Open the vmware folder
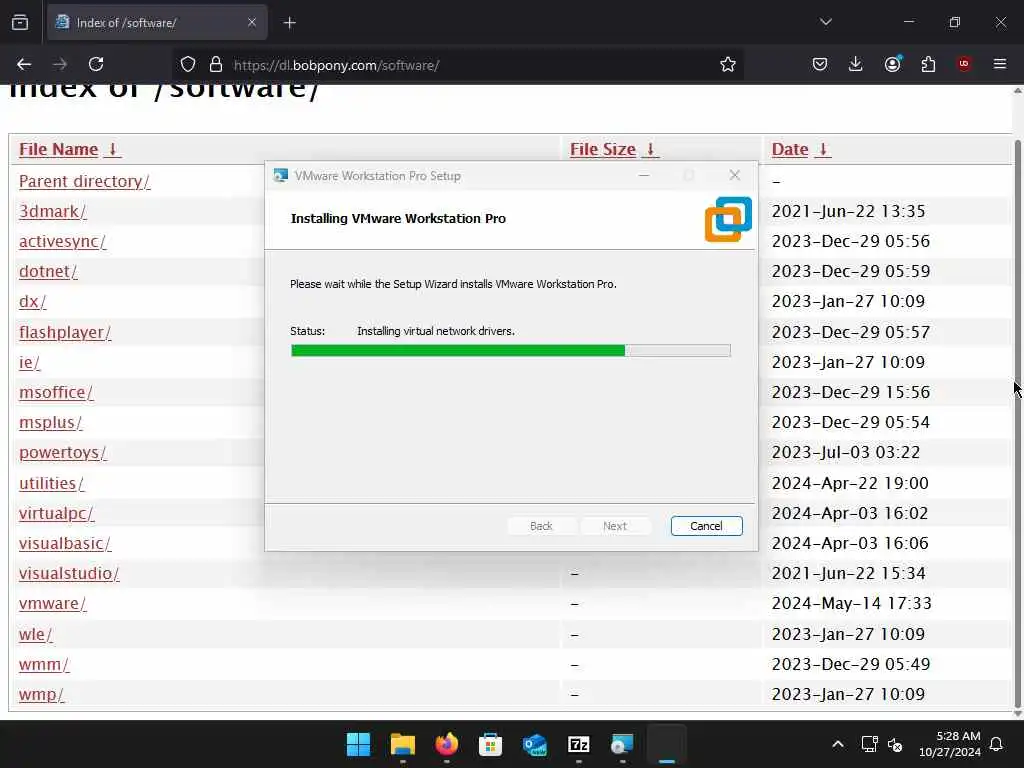Viewport: 1024px width, 768px height. pos(52,603)
